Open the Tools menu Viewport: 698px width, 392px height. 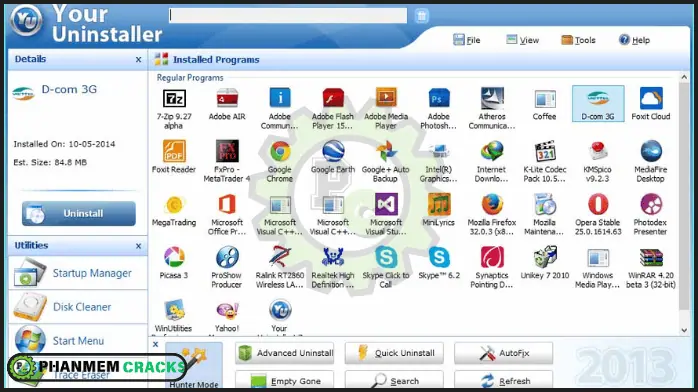[x=578, y=40]
